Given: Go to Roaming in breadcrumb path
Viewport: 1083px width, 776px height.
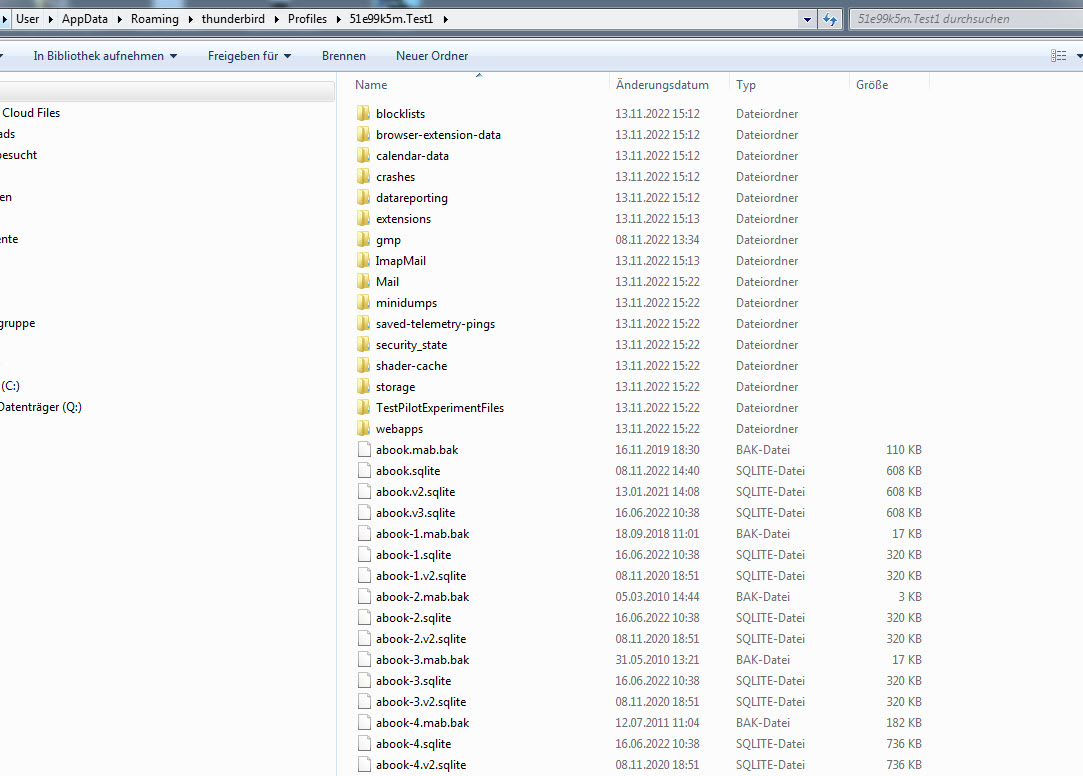Looking at the screenshot, I should (155, 19).
